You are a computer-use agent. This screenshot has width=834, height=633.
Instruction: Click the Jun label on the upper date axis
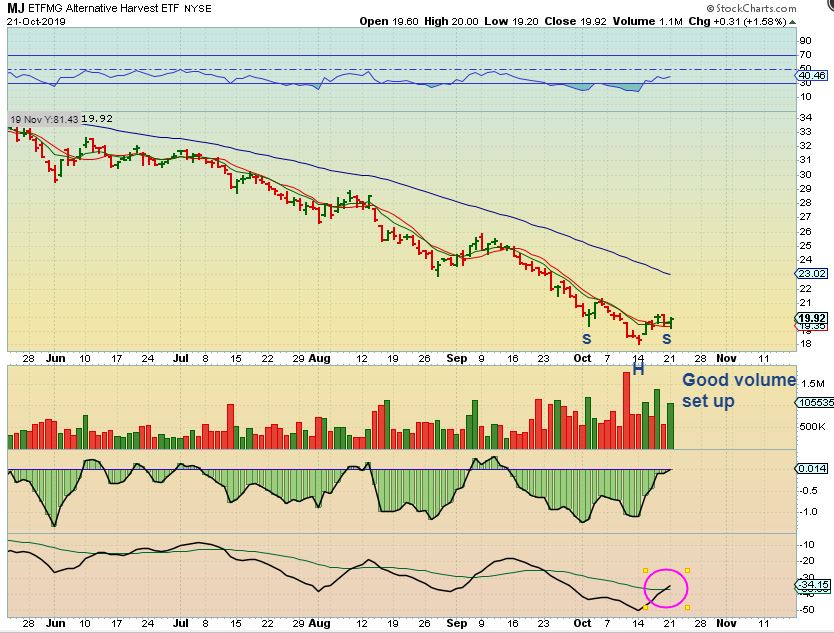[x=55, y=358]
